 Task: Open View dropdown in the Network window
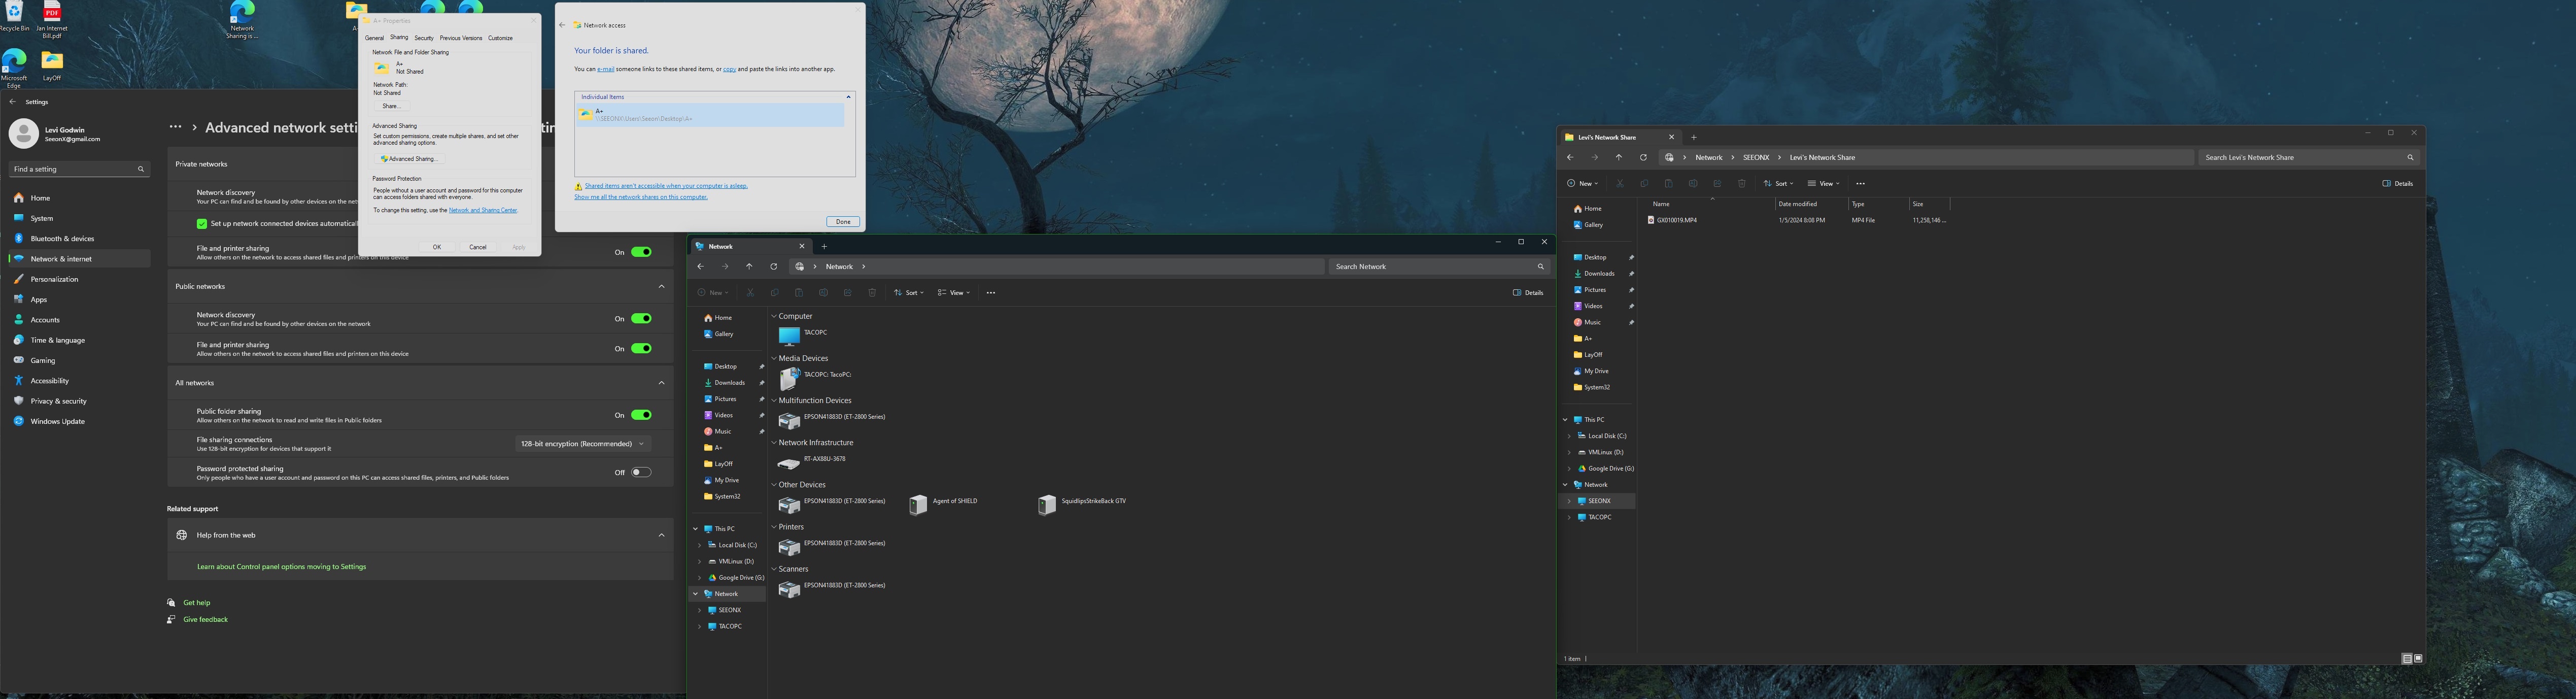(954, 293)
